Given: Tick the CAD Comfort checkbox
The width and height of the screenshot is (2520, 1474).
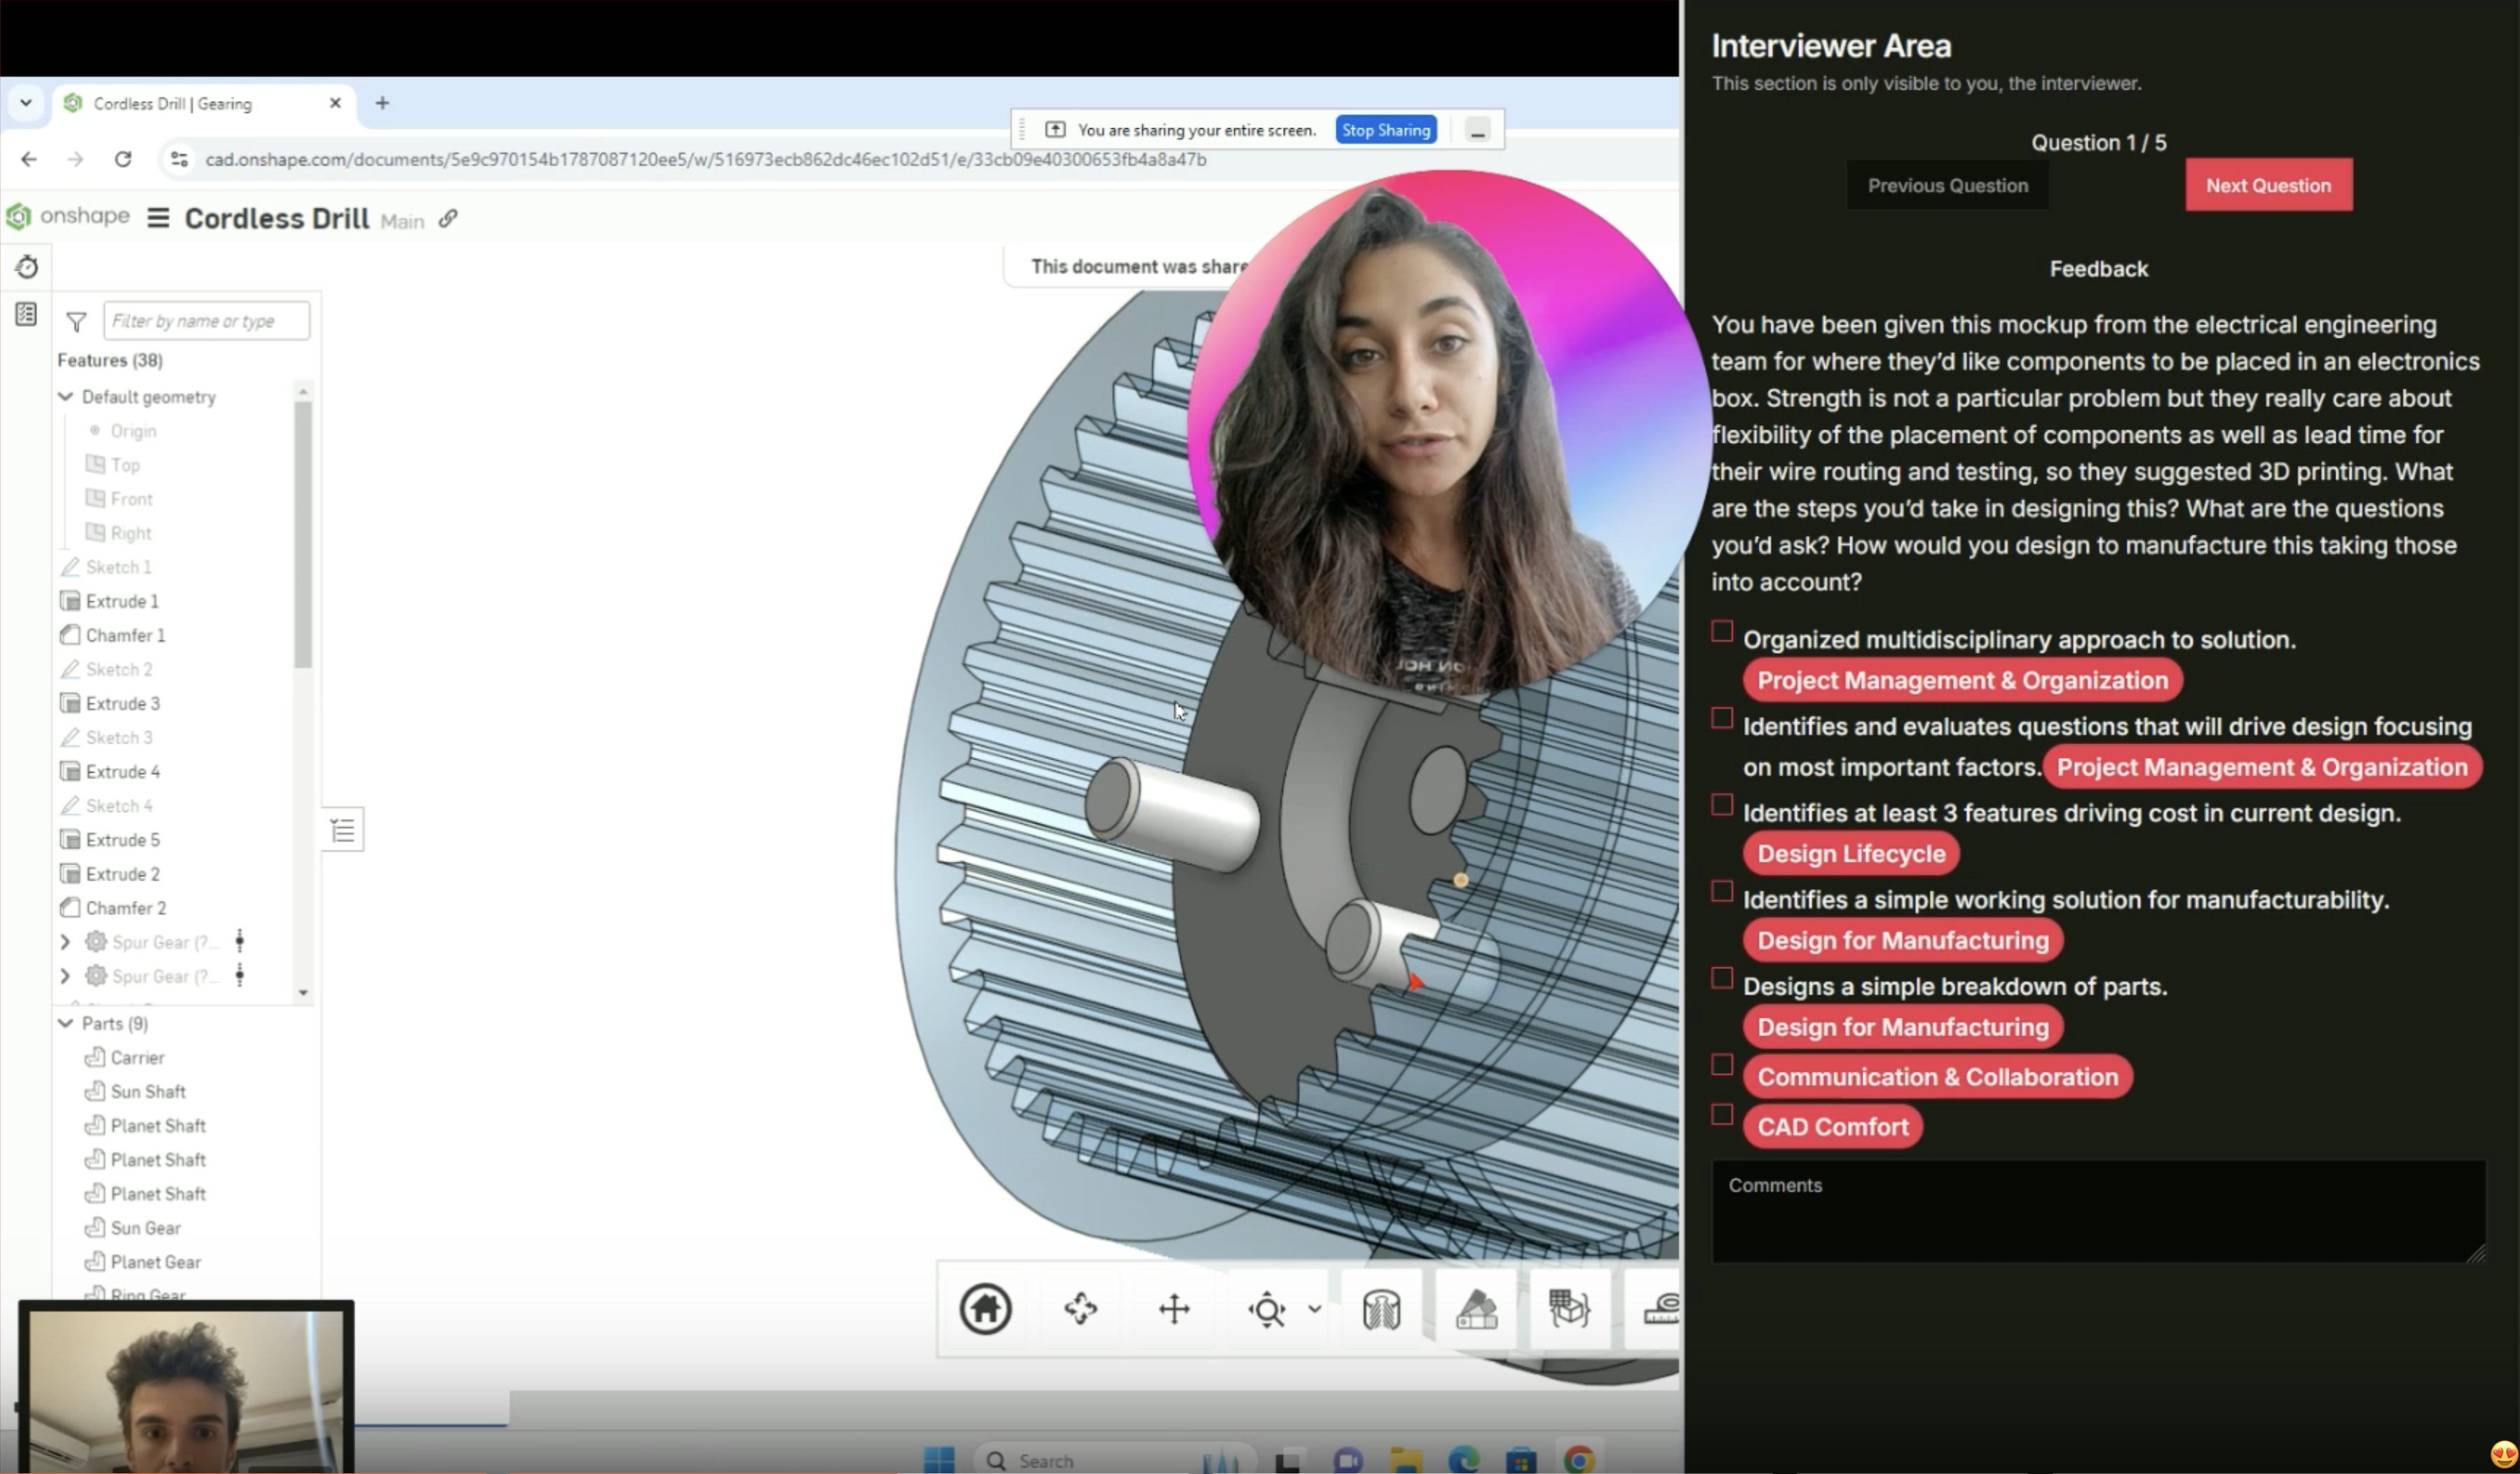Looking at the screenshot, I should click(x=1722, y=1115).
